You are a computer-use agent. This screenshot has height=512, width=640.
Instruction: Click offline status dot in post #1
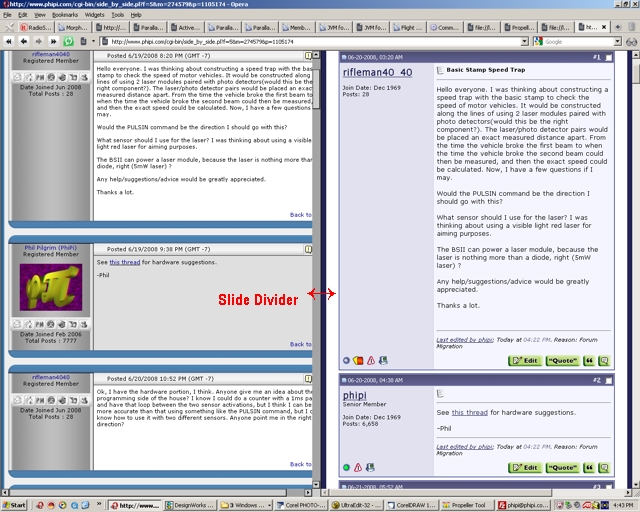[x=346, y=361]
